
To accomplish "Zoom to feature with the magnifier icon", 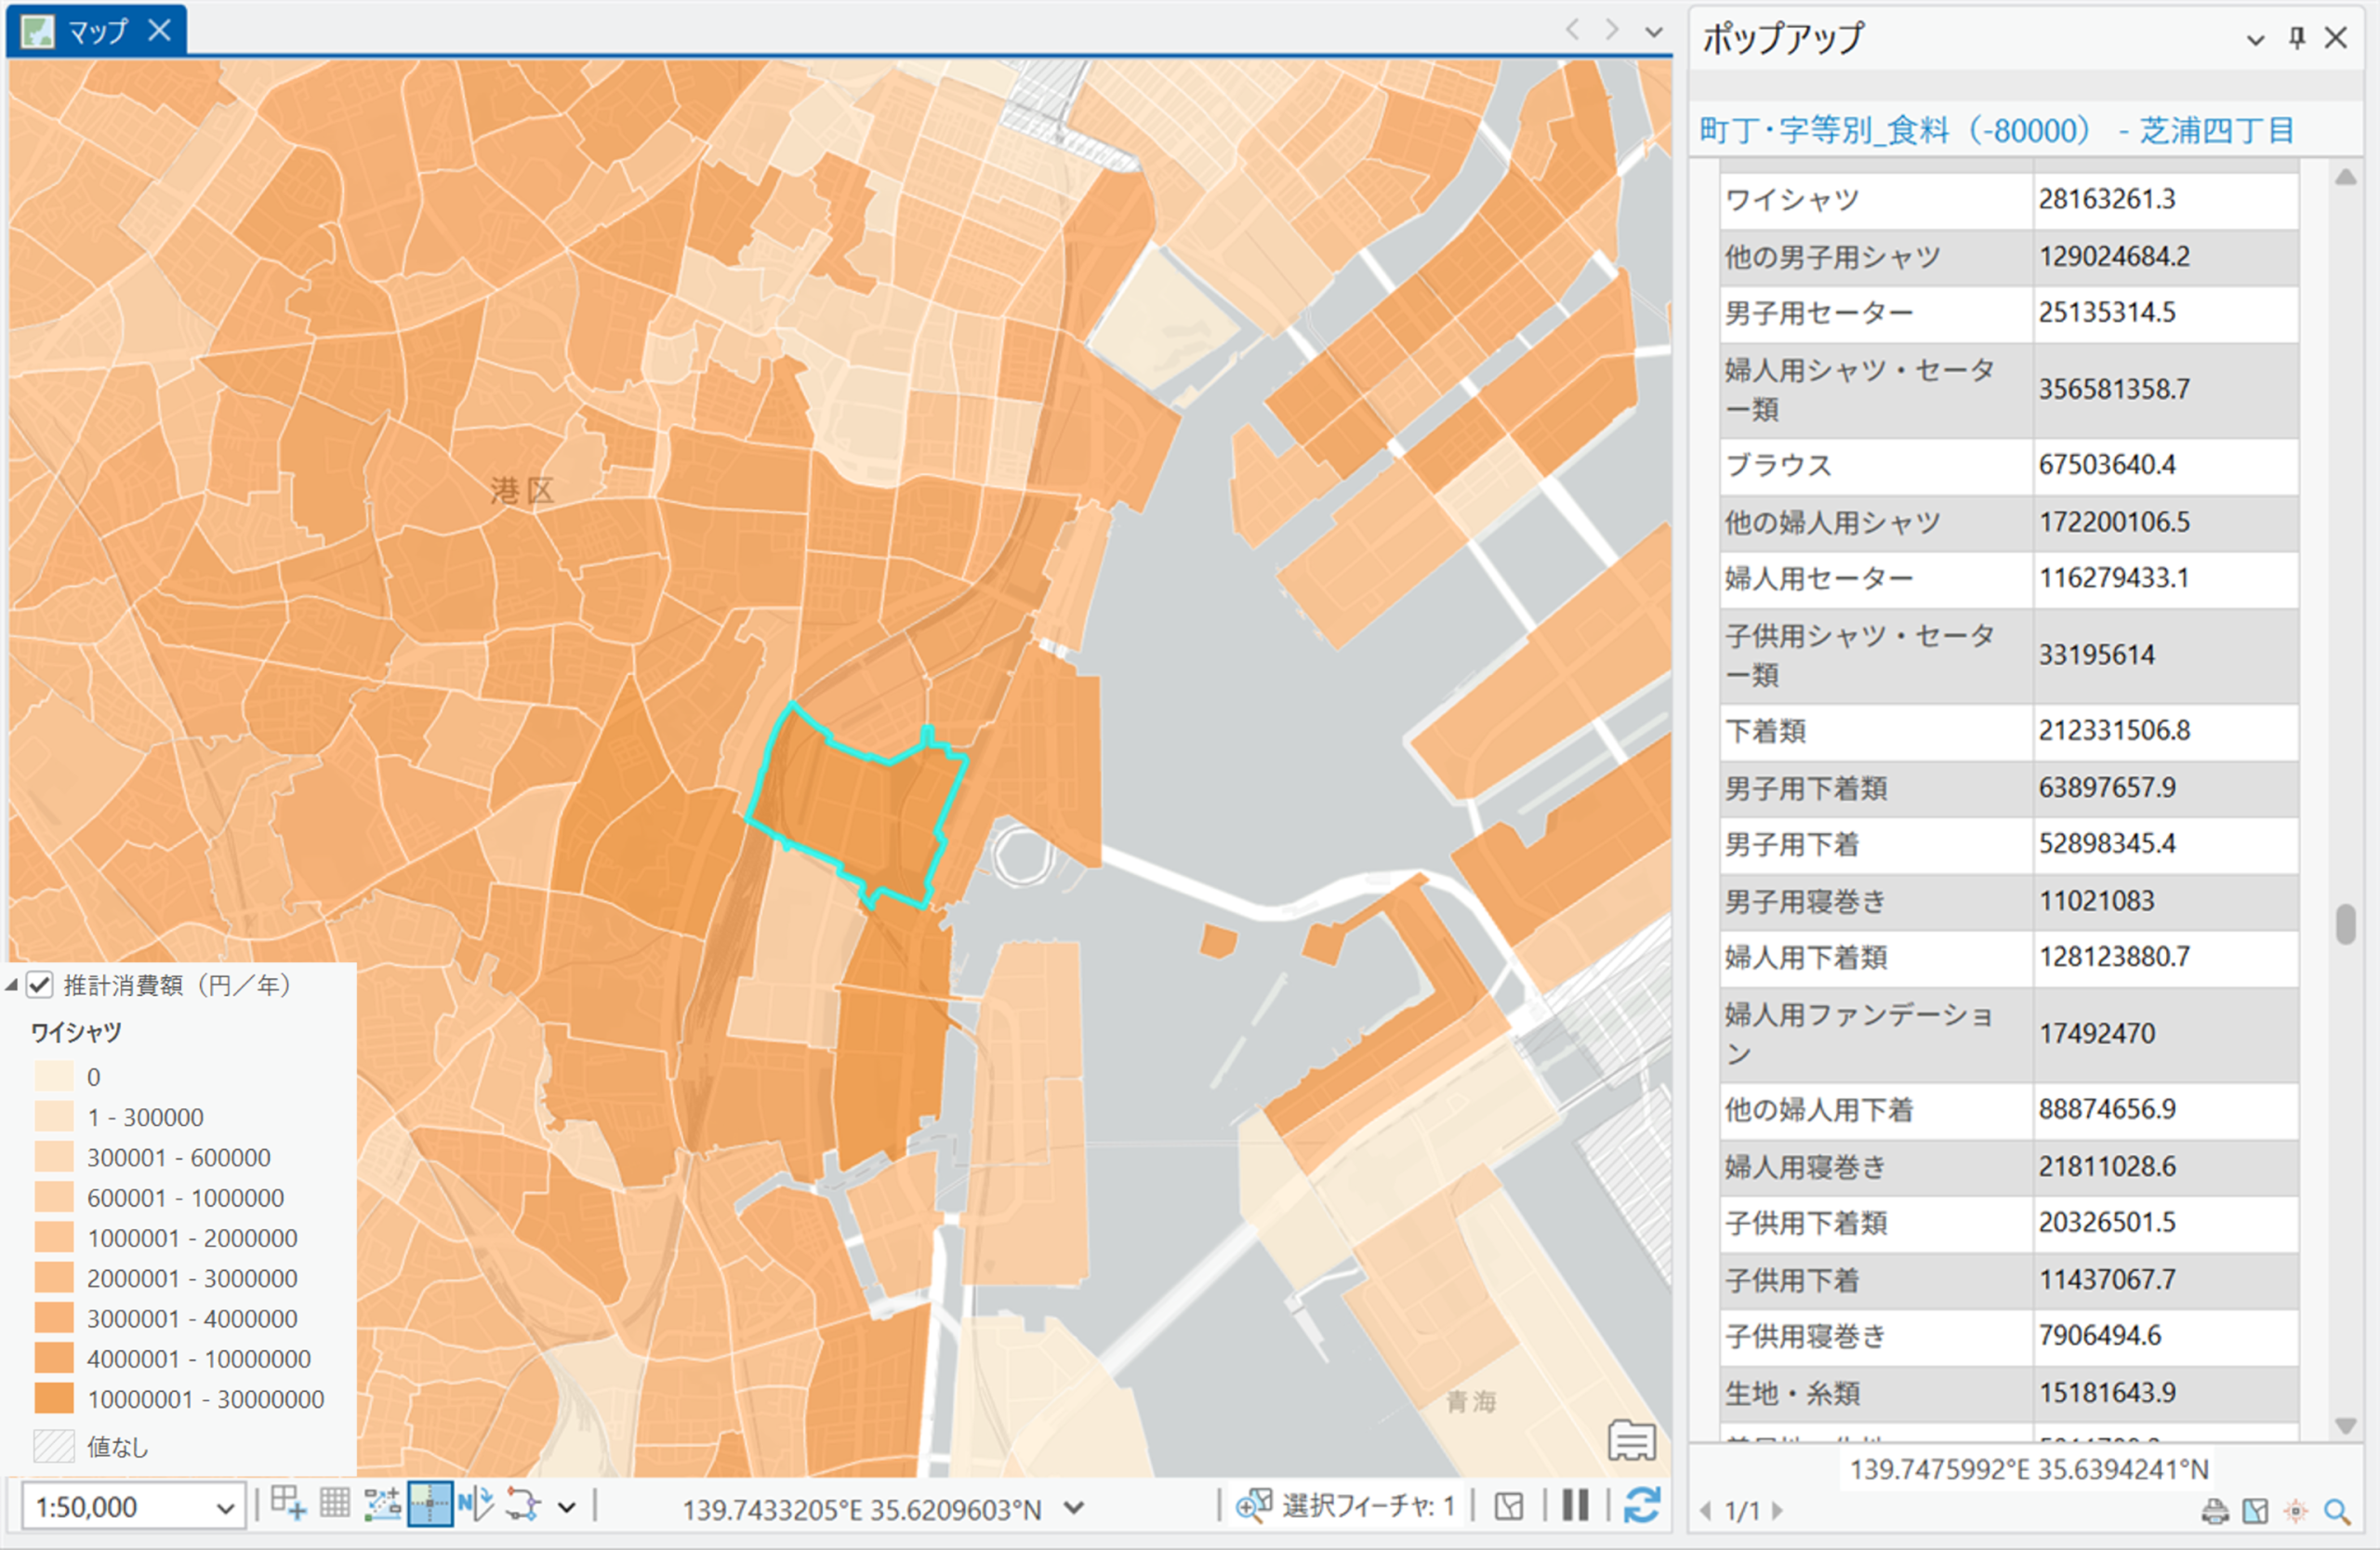I will pos(2337,1511).
